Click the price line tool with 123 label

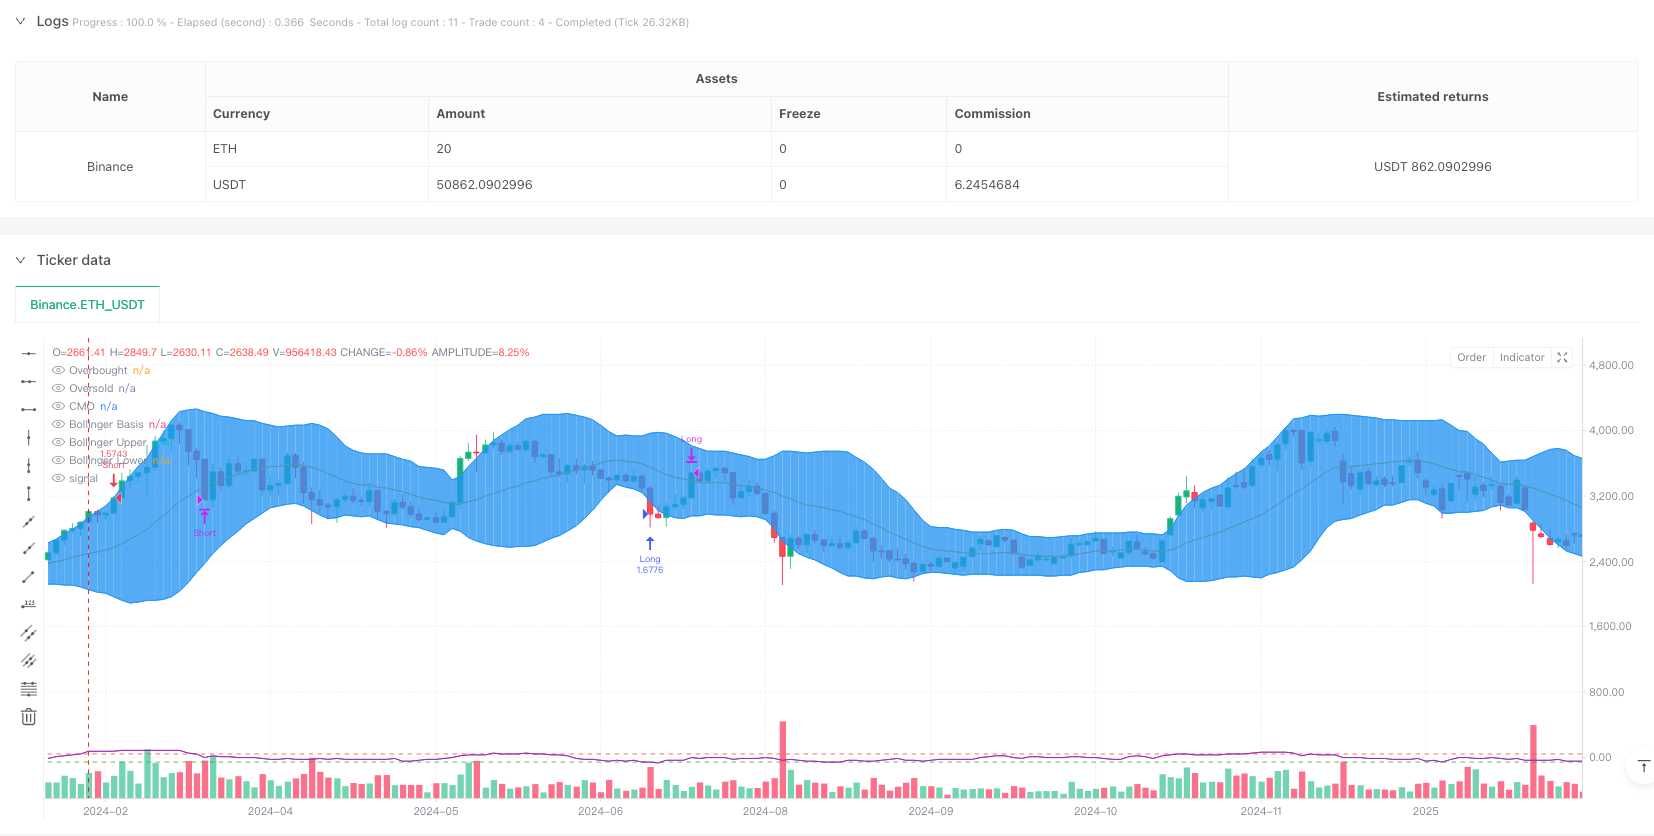[29, 605]
